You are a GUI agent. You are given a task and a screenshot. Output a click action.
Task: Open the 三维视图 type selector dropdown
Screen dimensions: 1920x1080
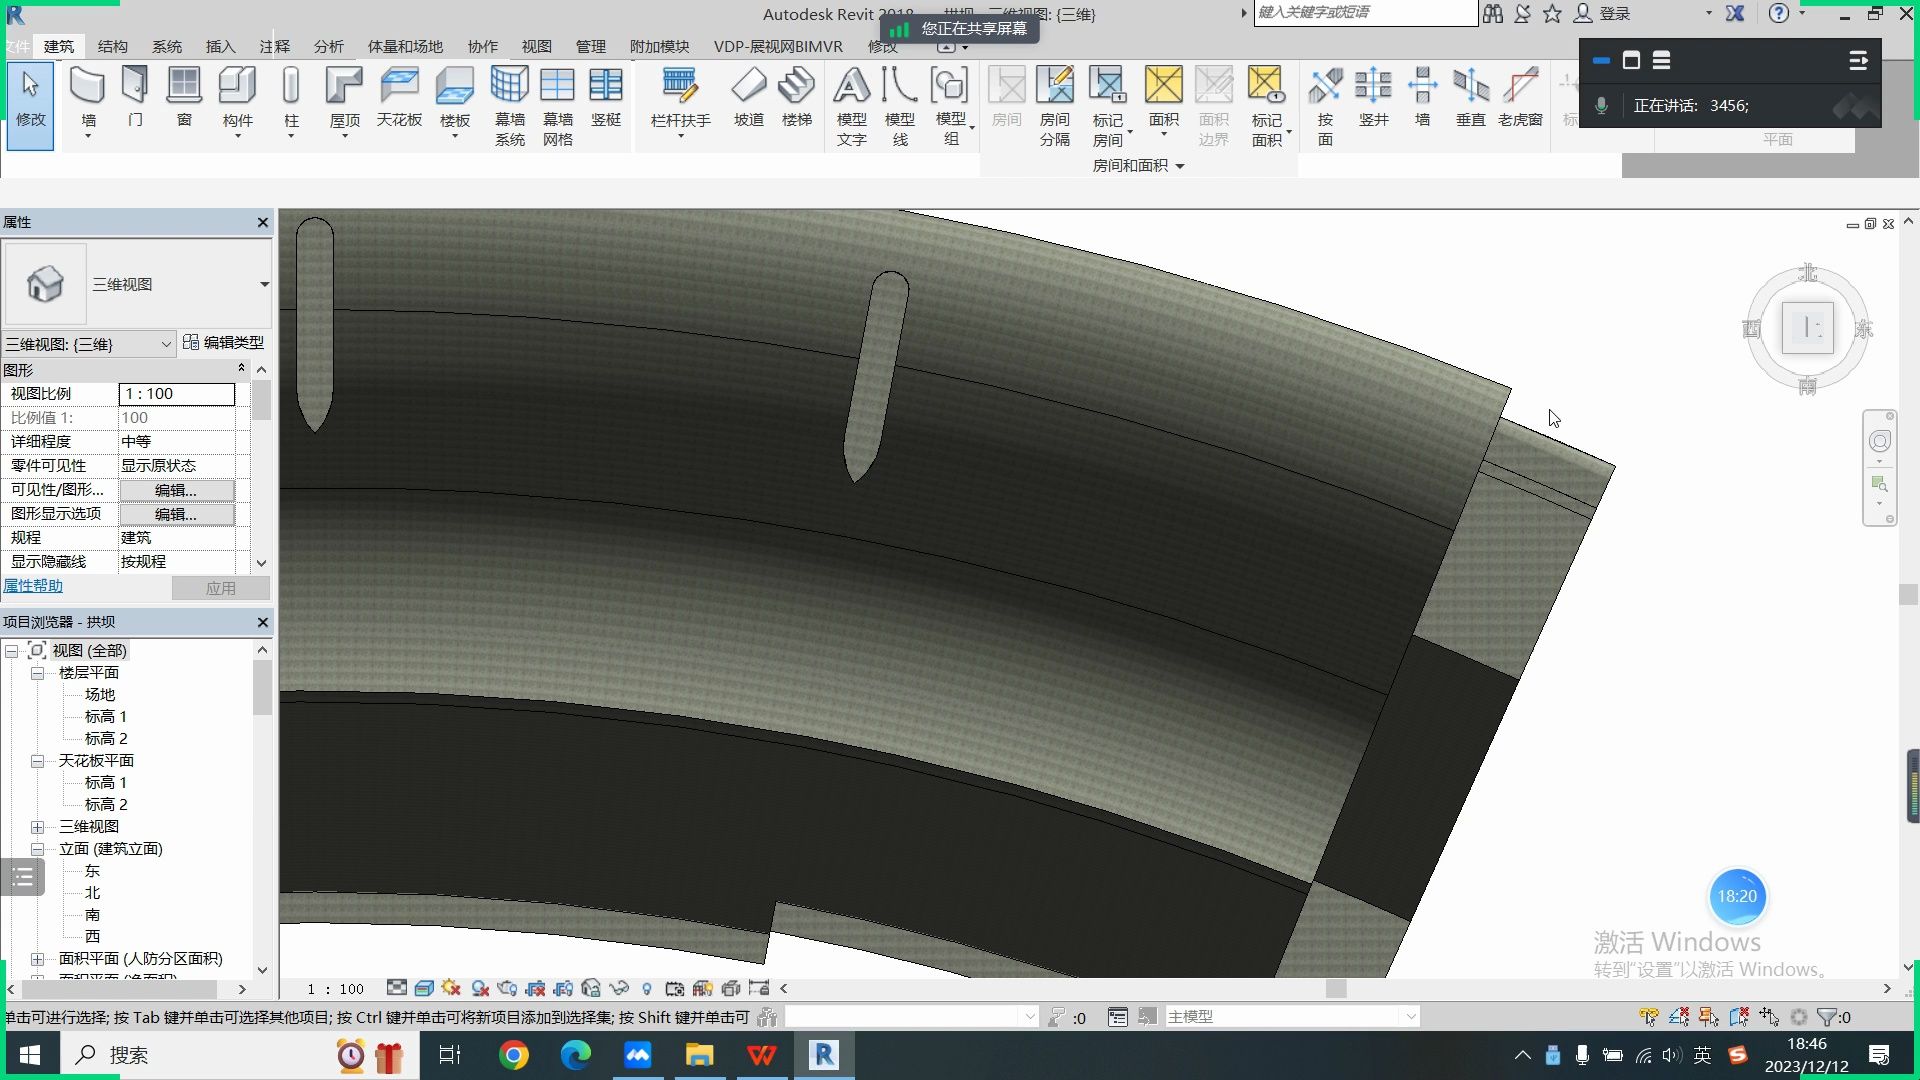[x=264, y=285]
